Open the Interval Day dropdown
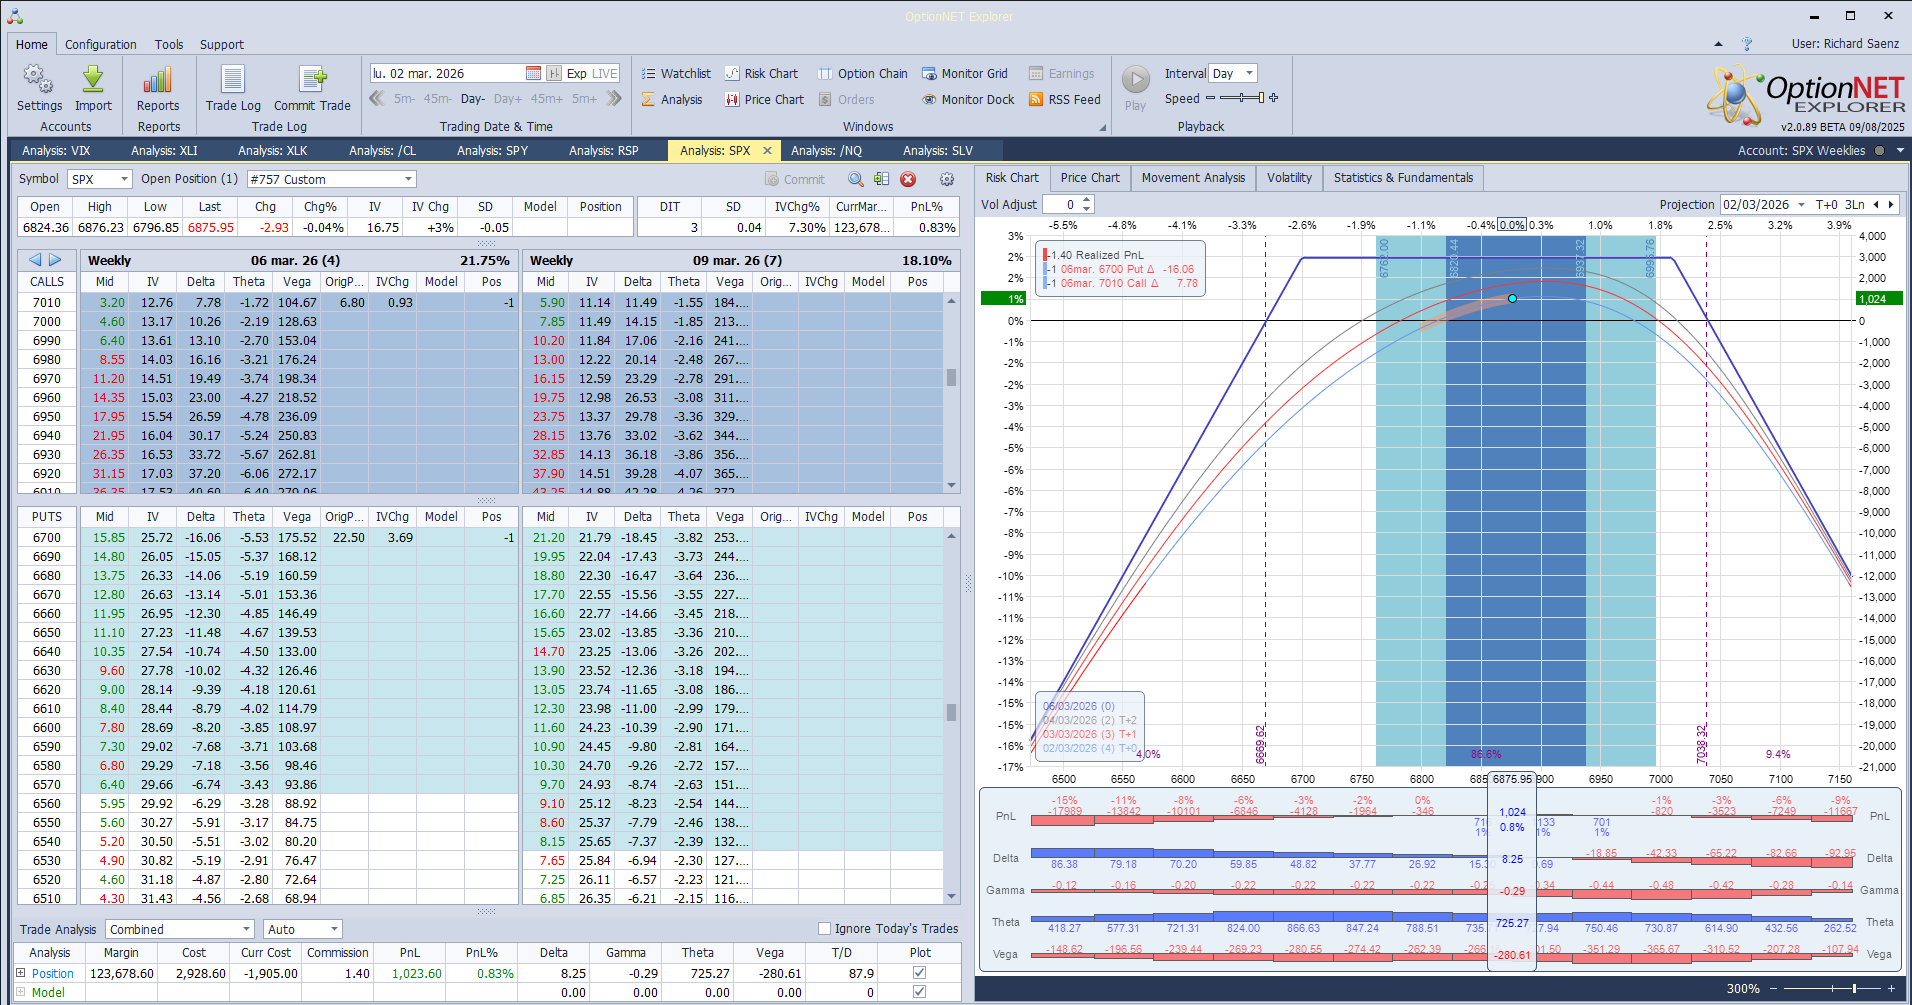The width and height of the screenshot is (1912, 1005). pos(1248,74)
